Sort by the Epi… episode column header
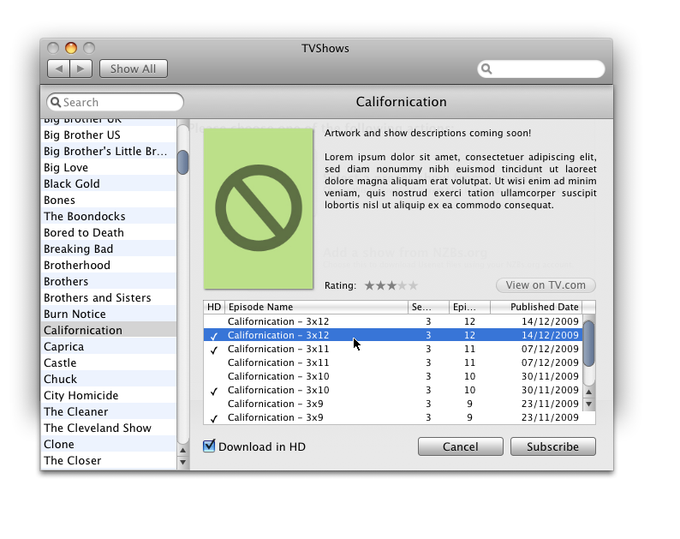This screenshot has width=680, height=539. point(470,307)
